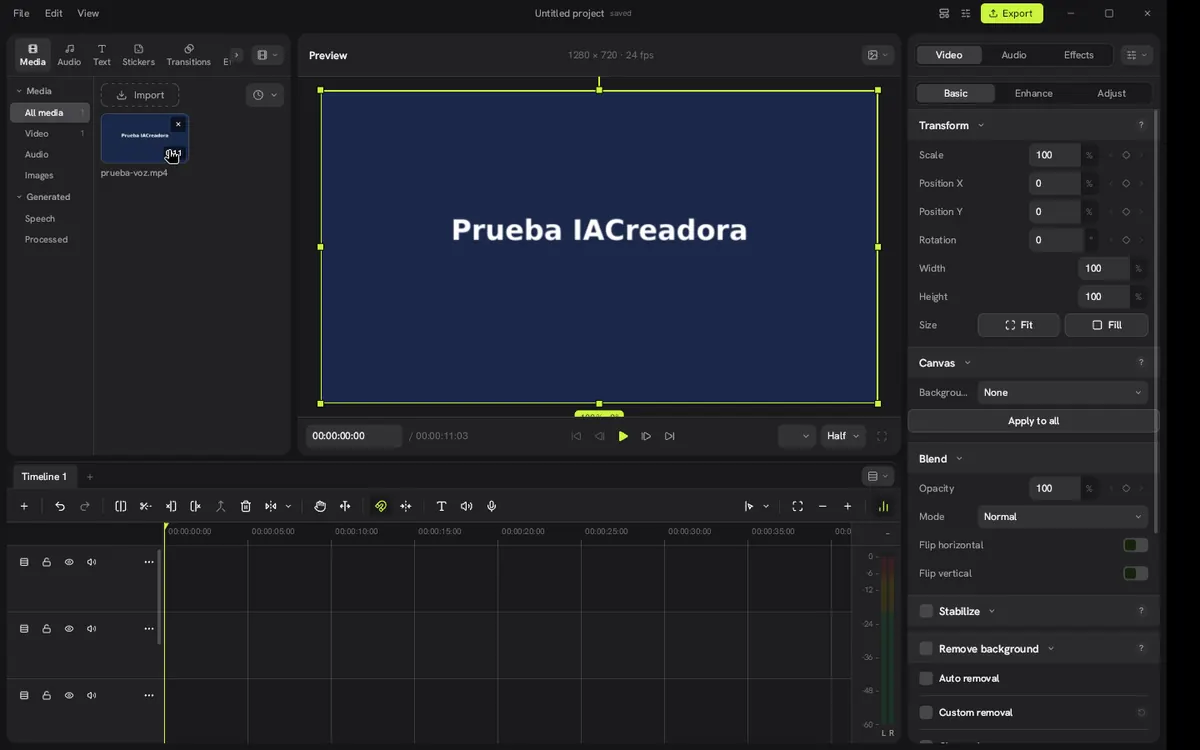Collapse the Generated tree group
This screenshot has height=750, width=1200.
[18, 197]
